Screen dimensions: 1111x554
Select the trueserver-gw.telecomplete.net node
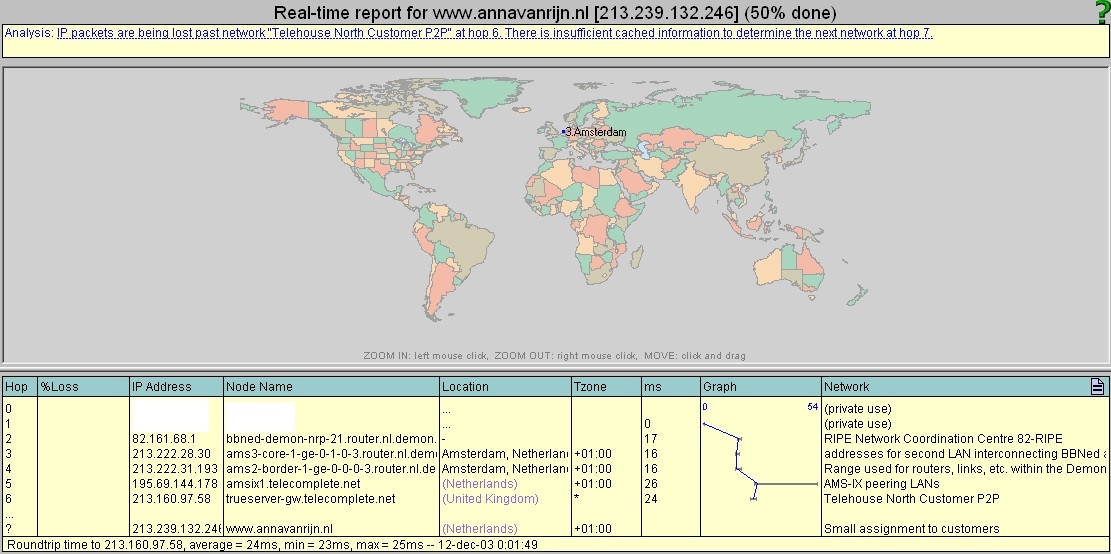coord(310,499)
